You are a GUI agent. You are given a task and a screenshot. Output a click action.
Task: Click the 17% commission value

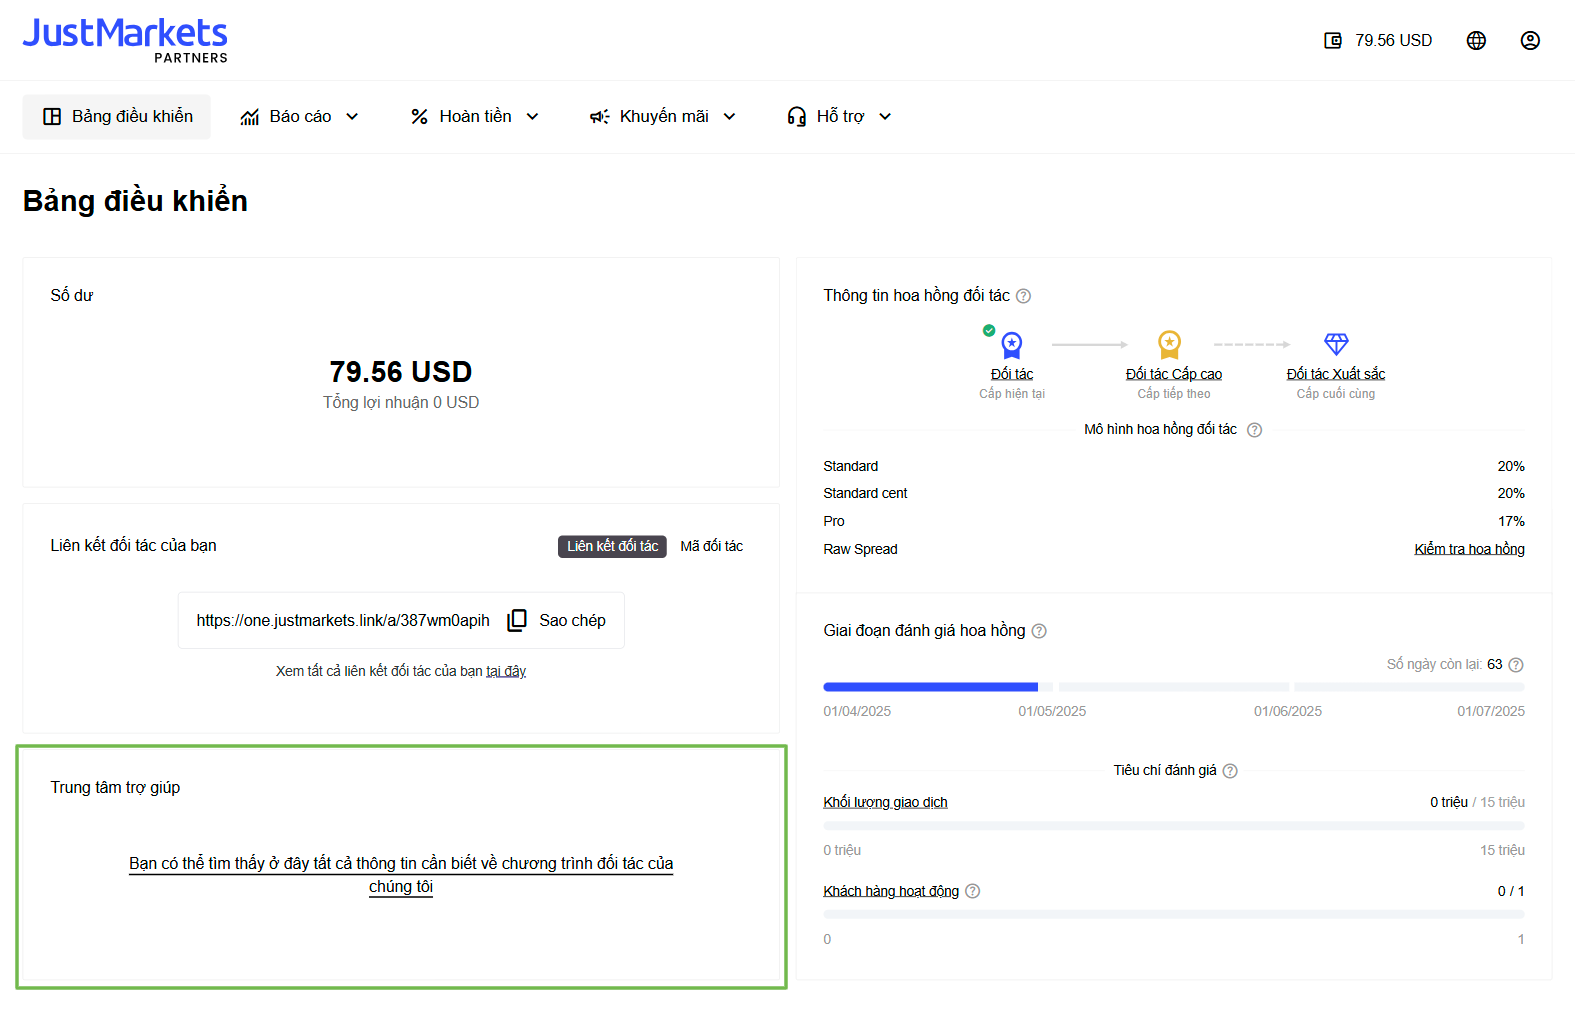coord(1511,521)
